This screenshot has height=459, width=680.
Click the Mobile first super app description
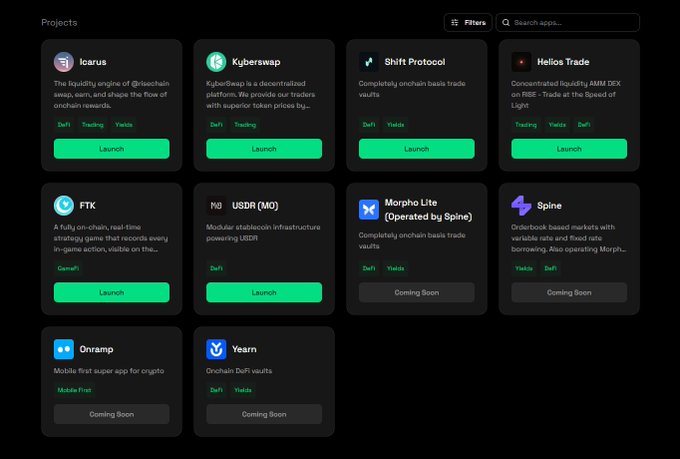point(109,371)
